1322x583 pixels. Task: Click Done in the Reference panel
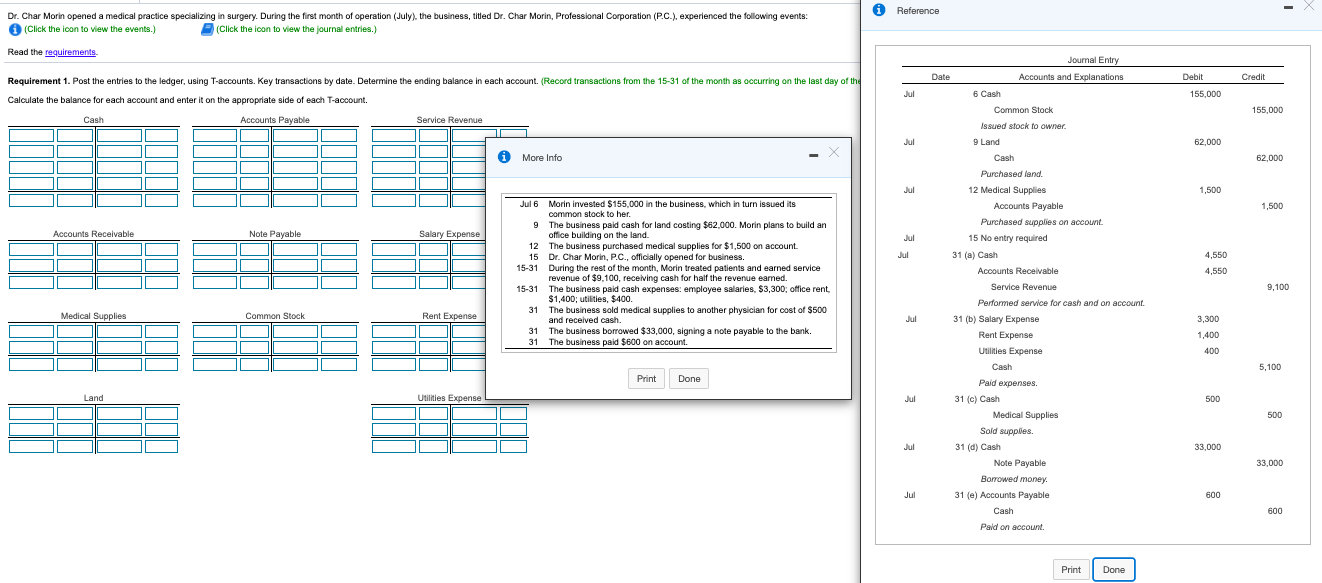coord(1114,570)
